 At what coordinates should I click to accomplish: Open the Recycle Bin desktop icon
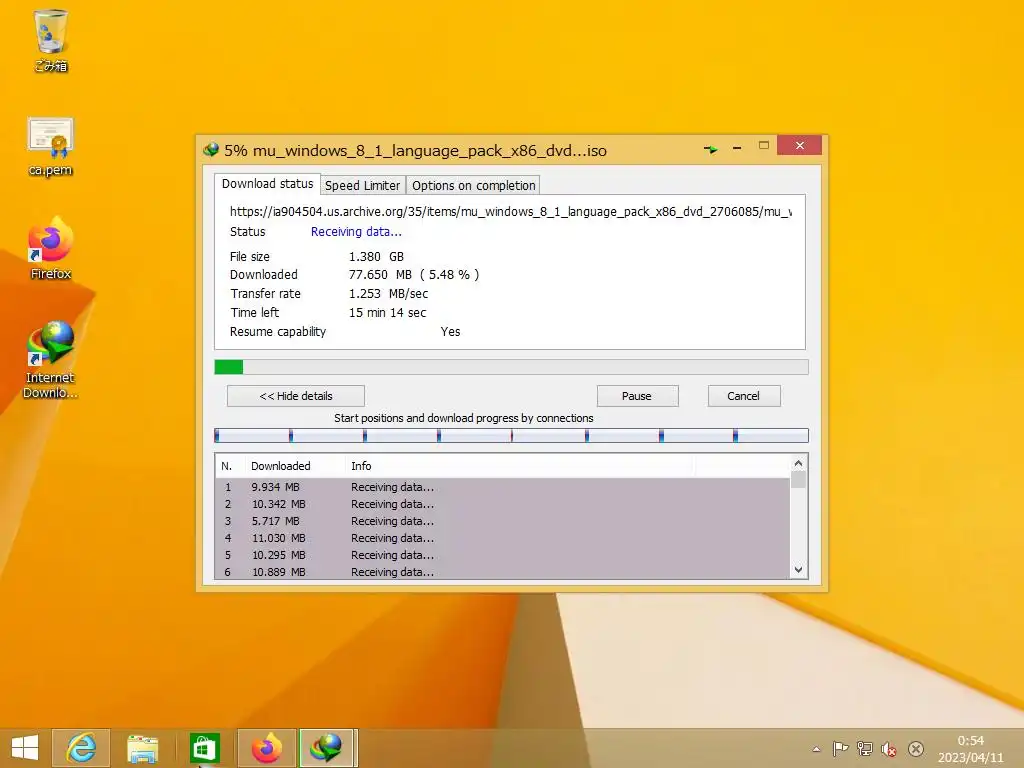[50, 39]
